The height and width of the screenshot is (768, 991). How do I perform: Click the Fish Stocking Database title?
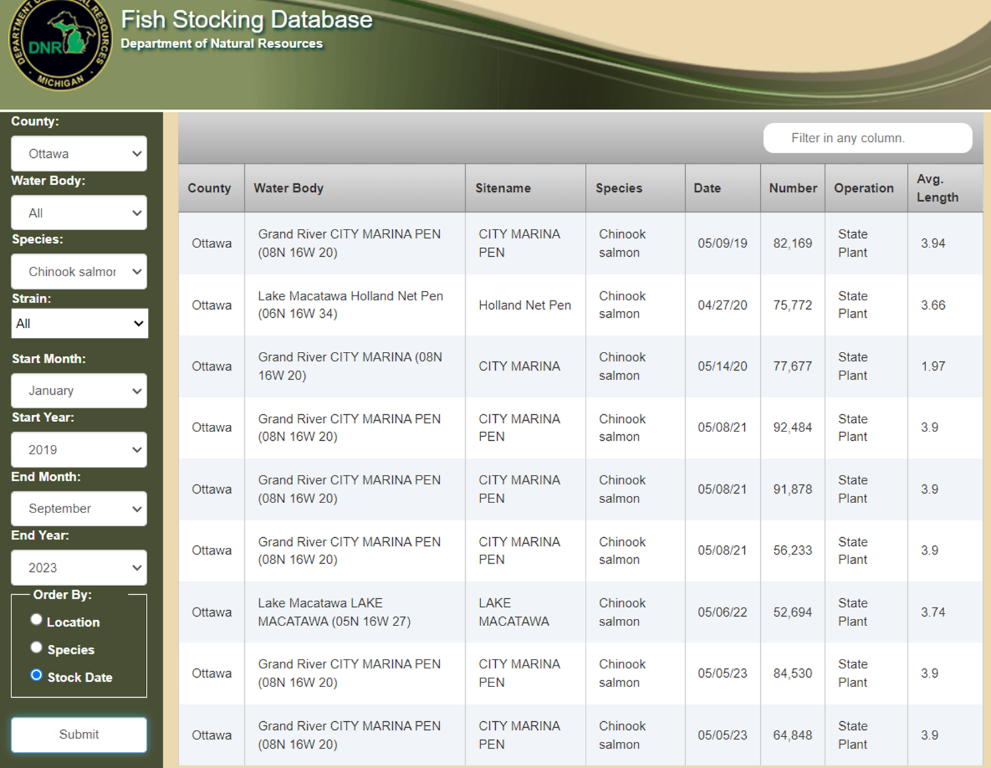[246, 20]
